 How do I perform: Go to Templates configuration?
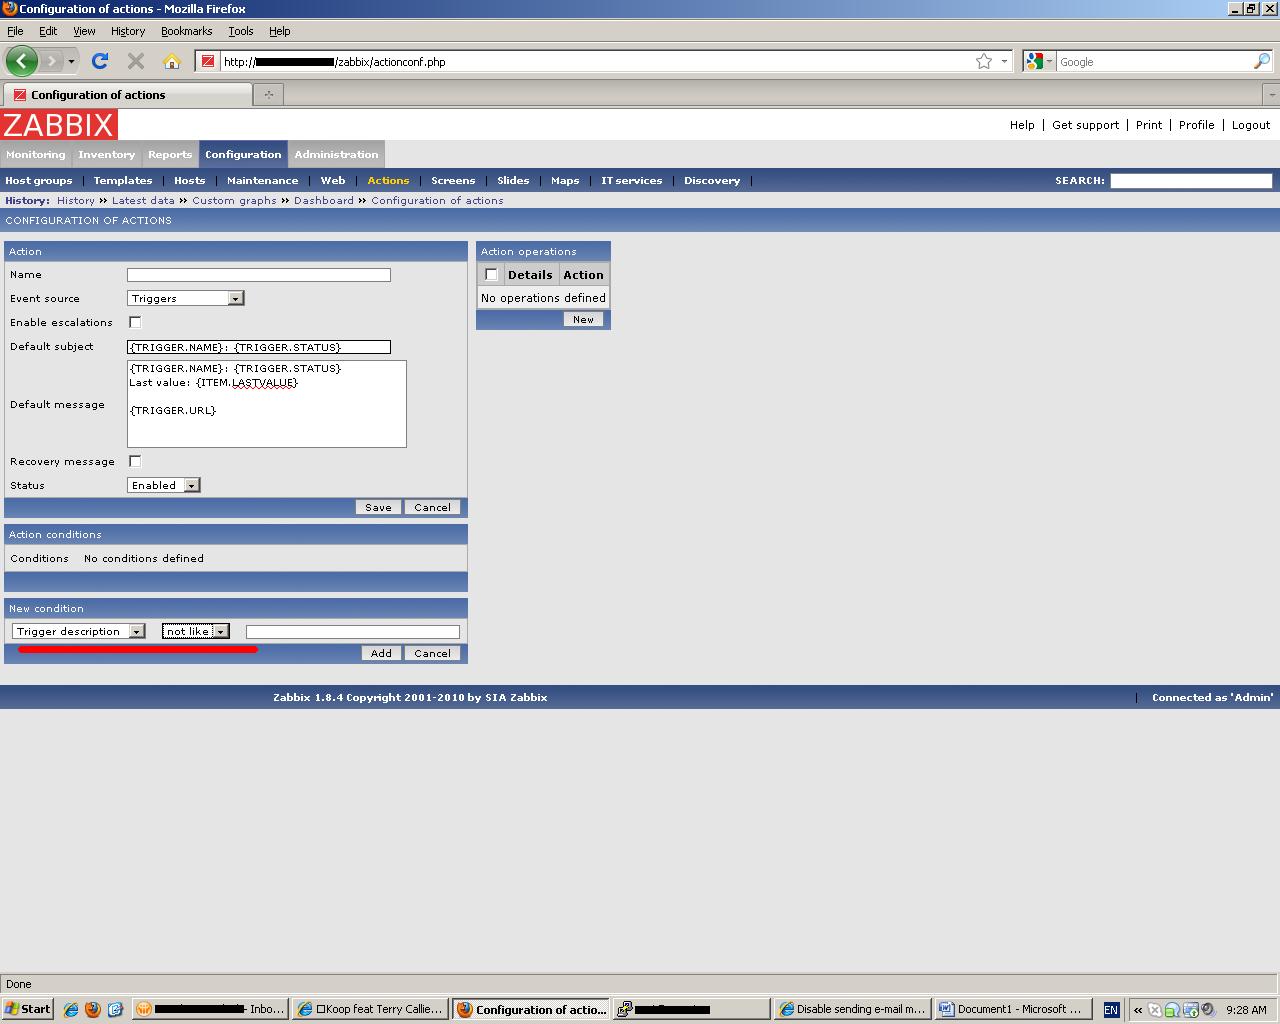(x=123, y=181)
